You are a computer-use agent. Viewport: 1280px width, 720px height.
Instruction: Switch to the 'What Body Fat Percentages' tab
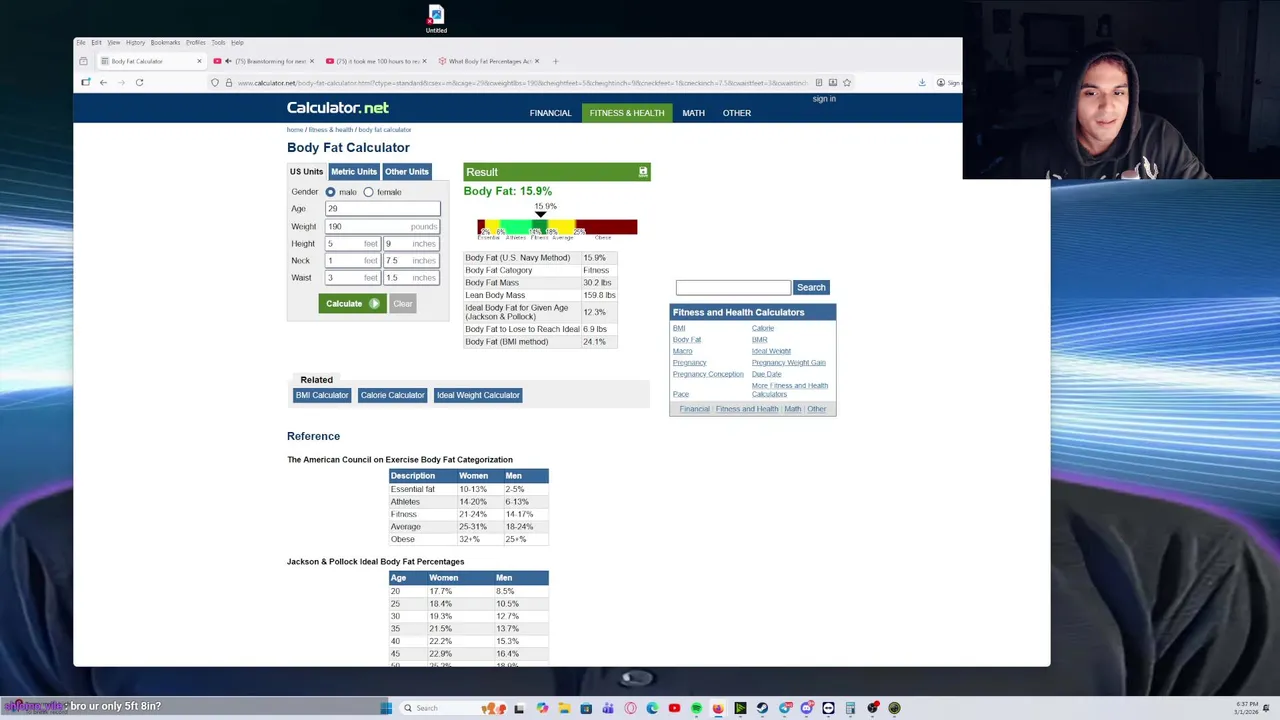point(490,61)
